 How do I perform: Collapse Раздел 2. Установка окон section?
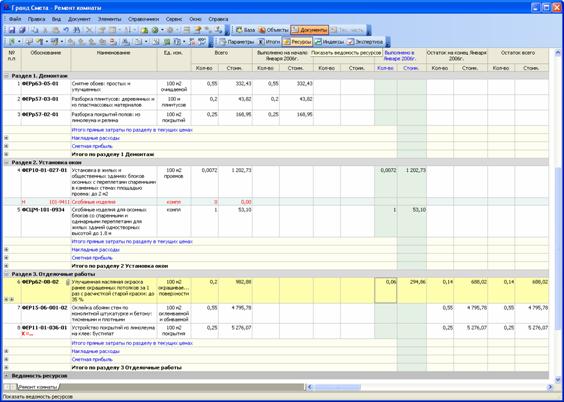(6, 163)
